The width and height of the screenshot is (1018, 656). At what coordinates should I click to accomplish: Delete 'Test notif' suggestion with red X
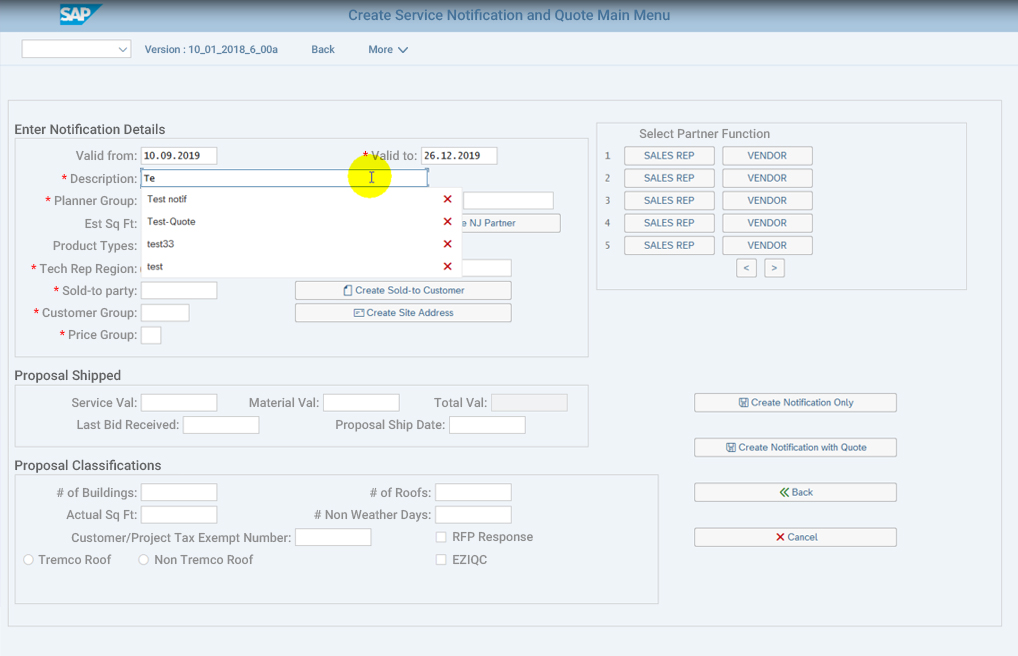447,199
